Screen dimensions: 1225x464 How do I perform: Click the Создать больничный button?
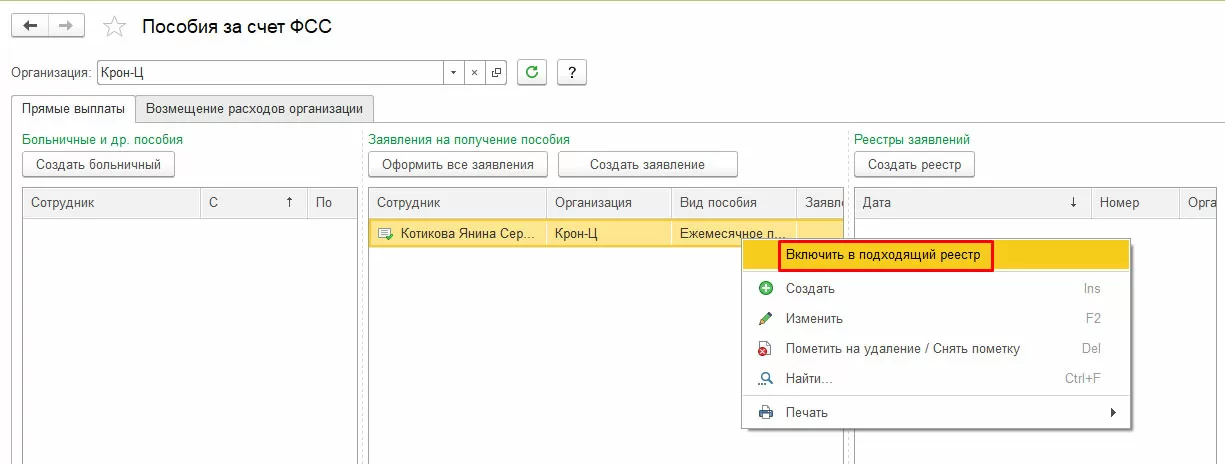(x=98, y=164)
